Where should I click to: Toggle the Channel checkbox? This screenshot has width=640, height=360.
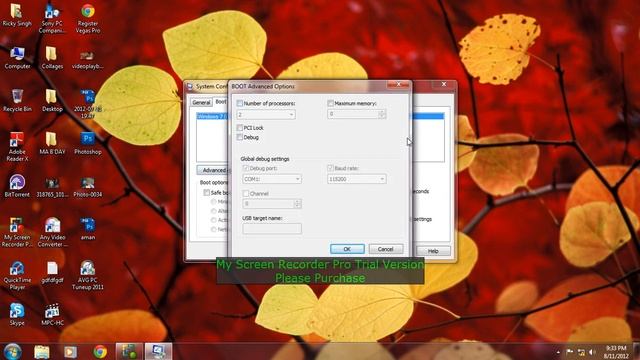[x=246, y=193]
